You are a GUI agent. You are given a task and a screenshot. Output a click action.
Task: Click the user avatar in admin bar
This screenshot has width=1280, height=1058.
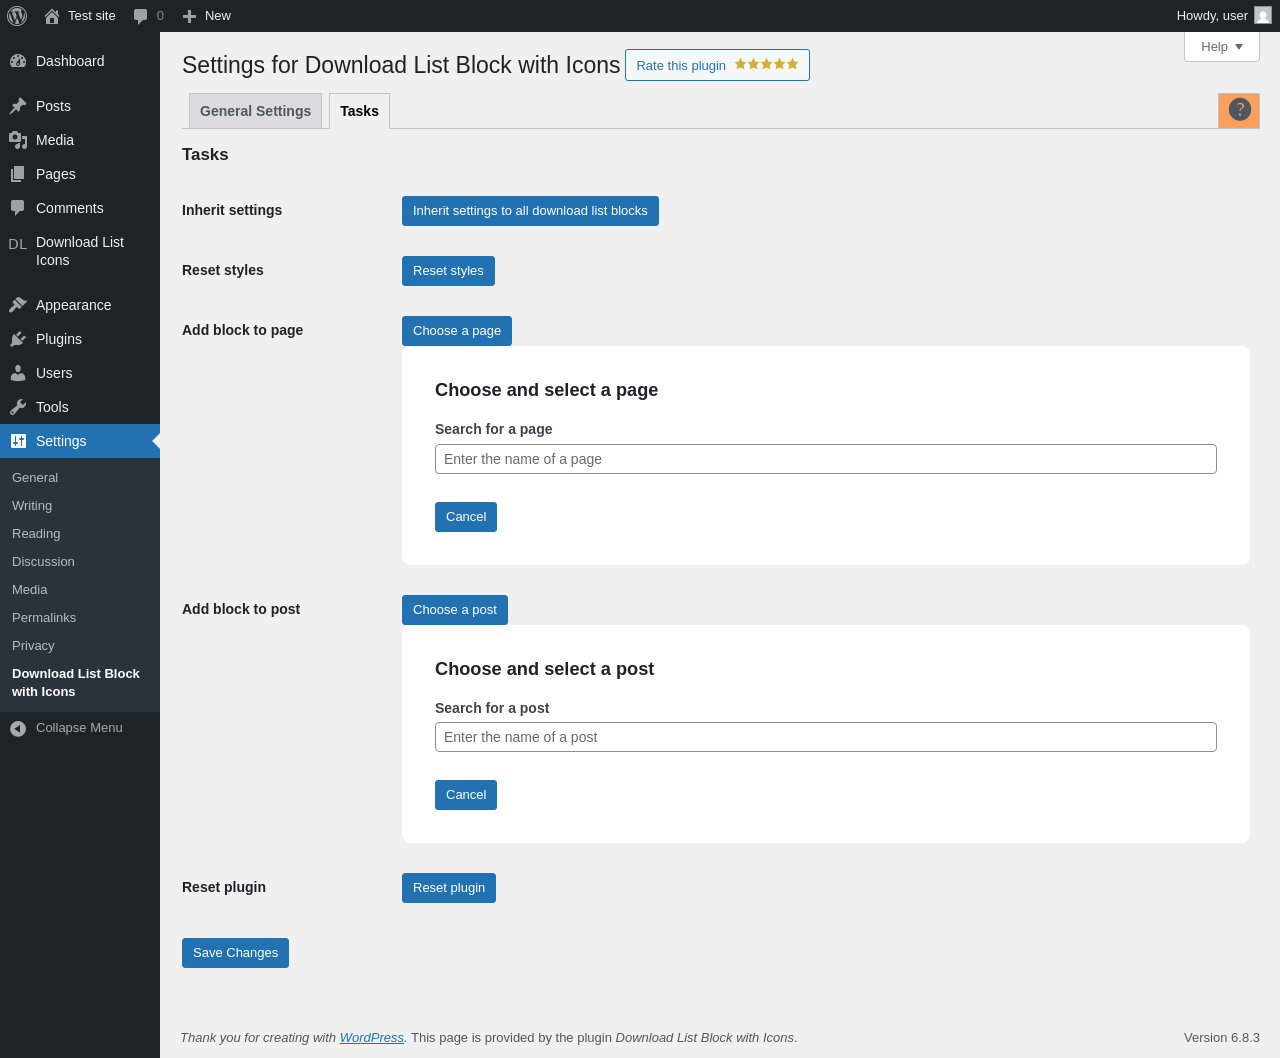(1262, 16)
